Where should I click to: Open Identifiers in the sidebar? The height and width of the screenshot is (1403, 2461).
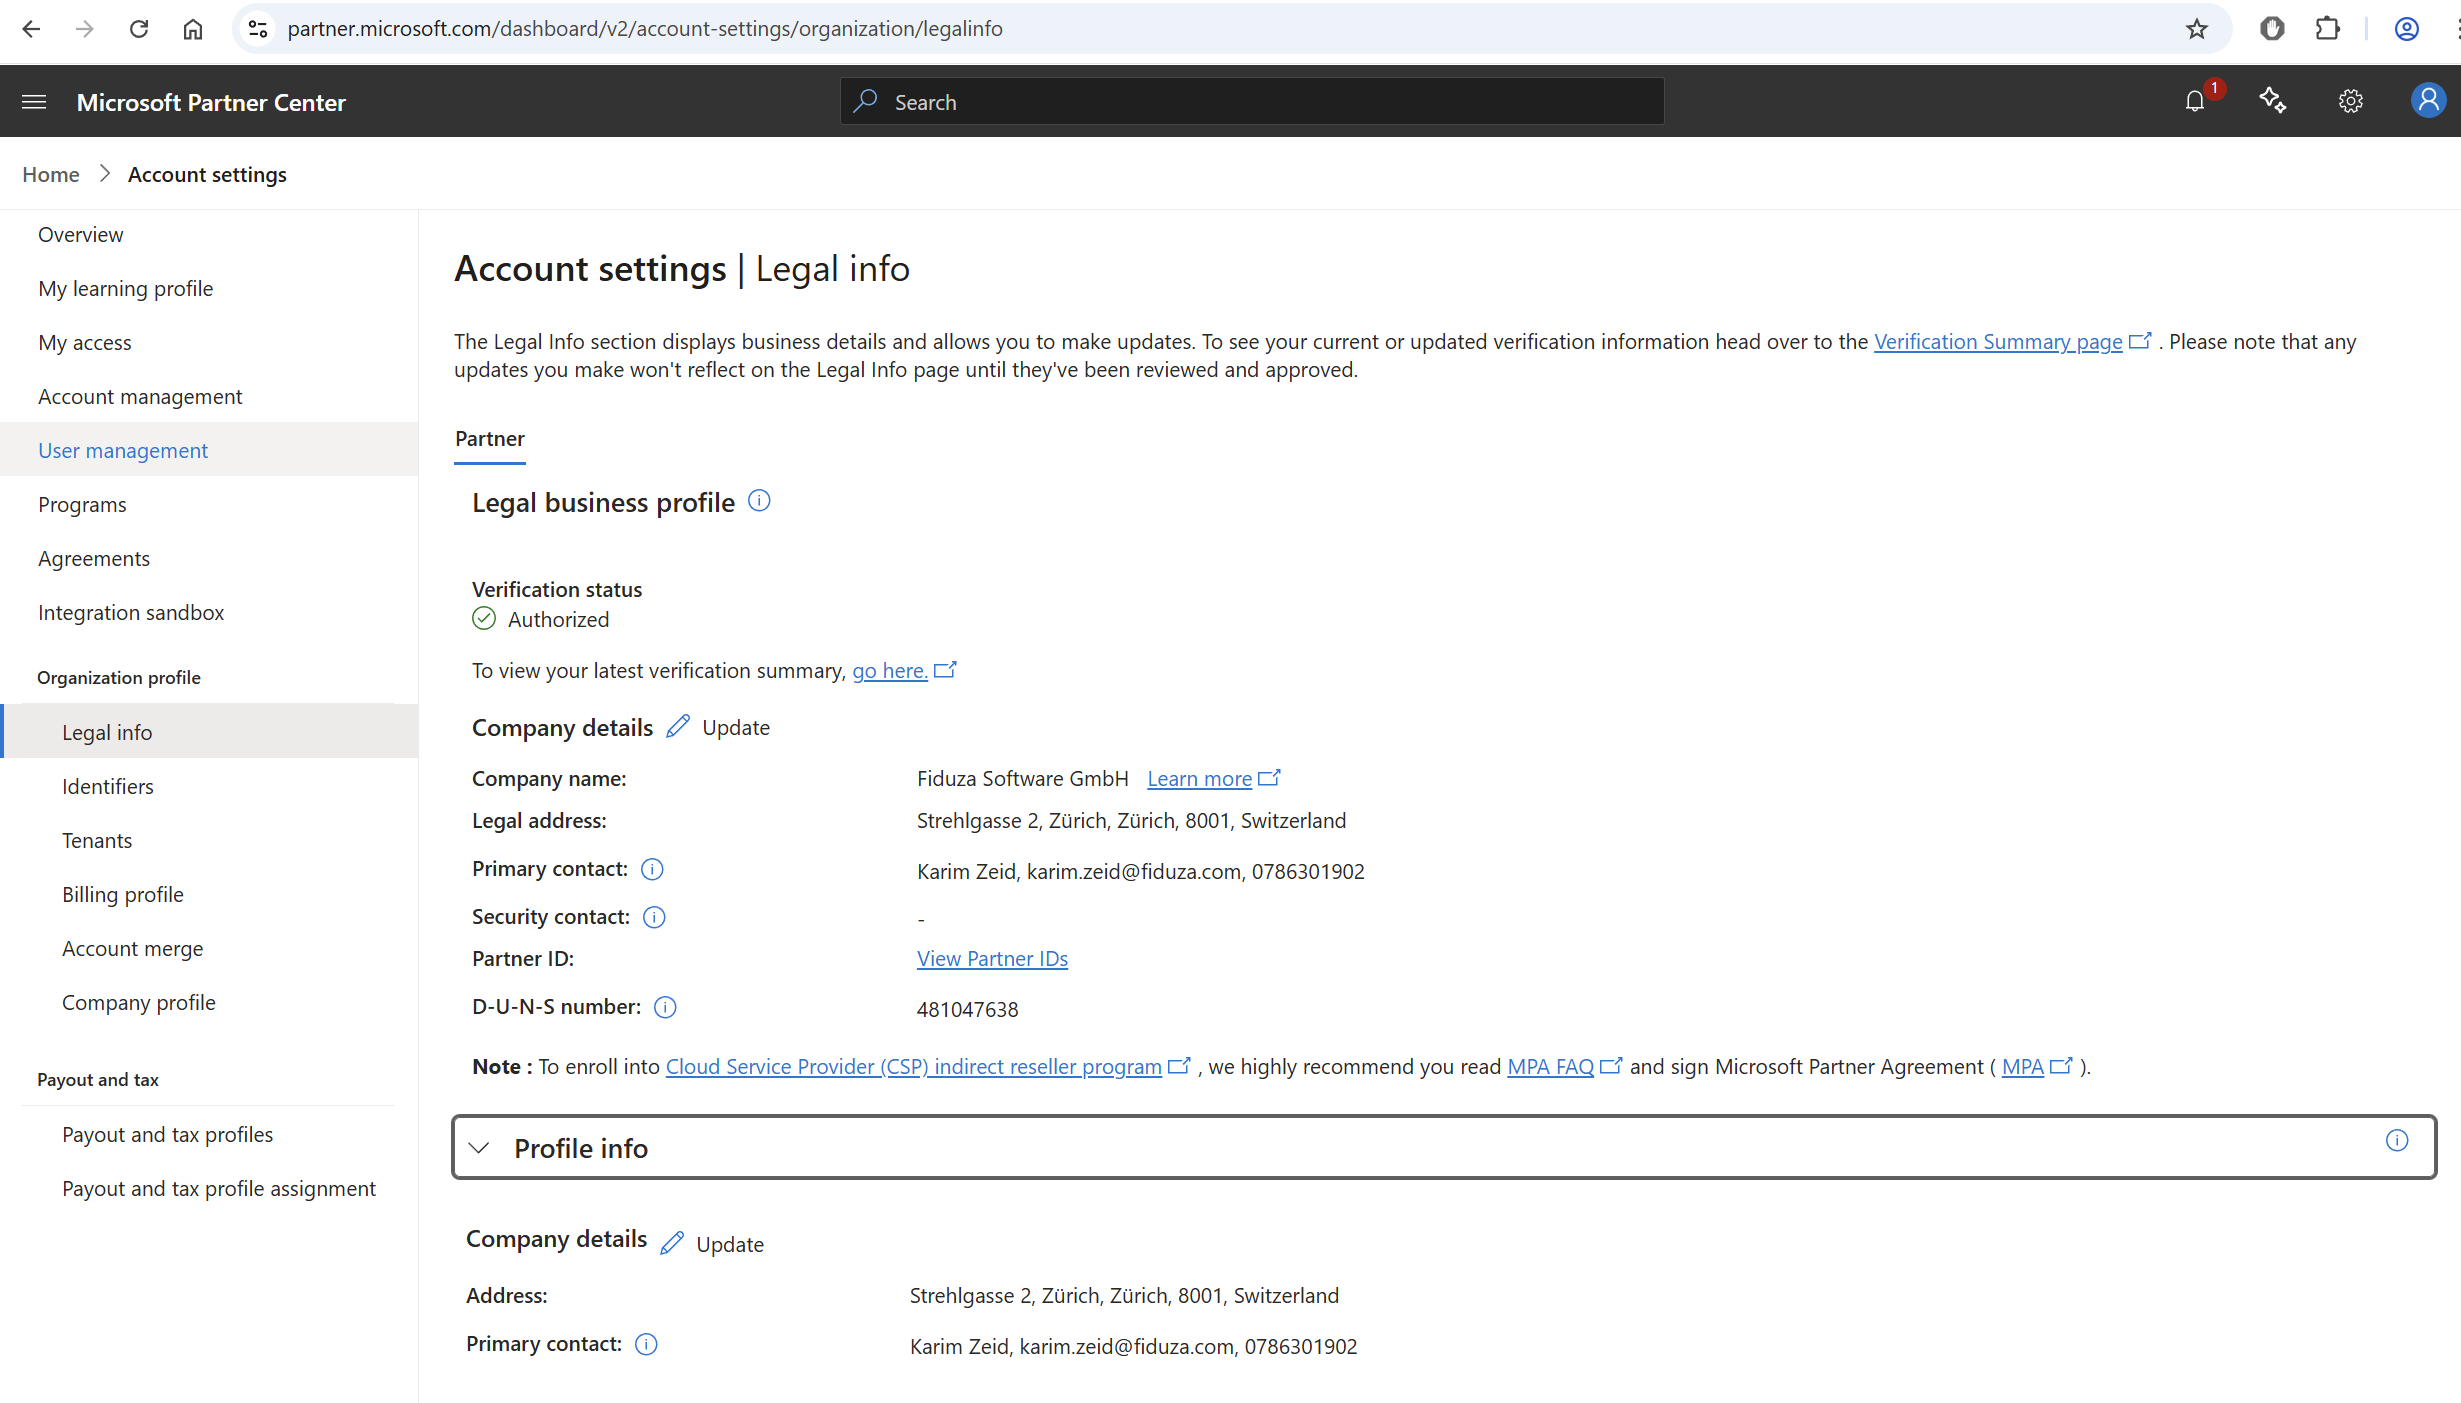108,787
